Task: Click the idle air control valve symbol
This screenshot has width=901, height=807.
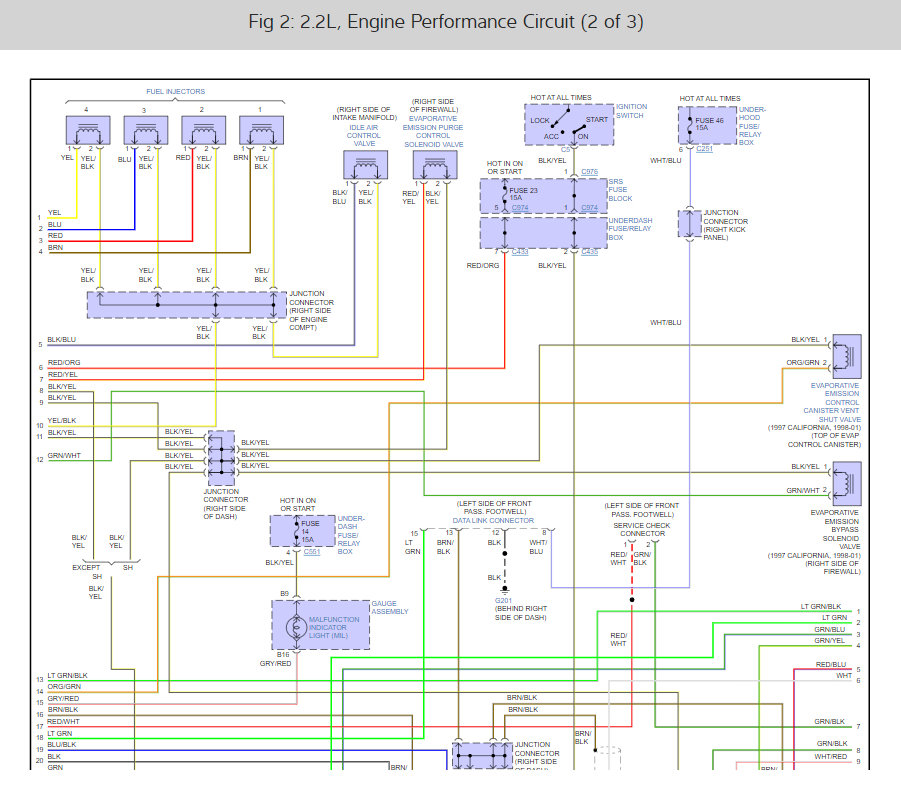Action: [x=365, y=165]
